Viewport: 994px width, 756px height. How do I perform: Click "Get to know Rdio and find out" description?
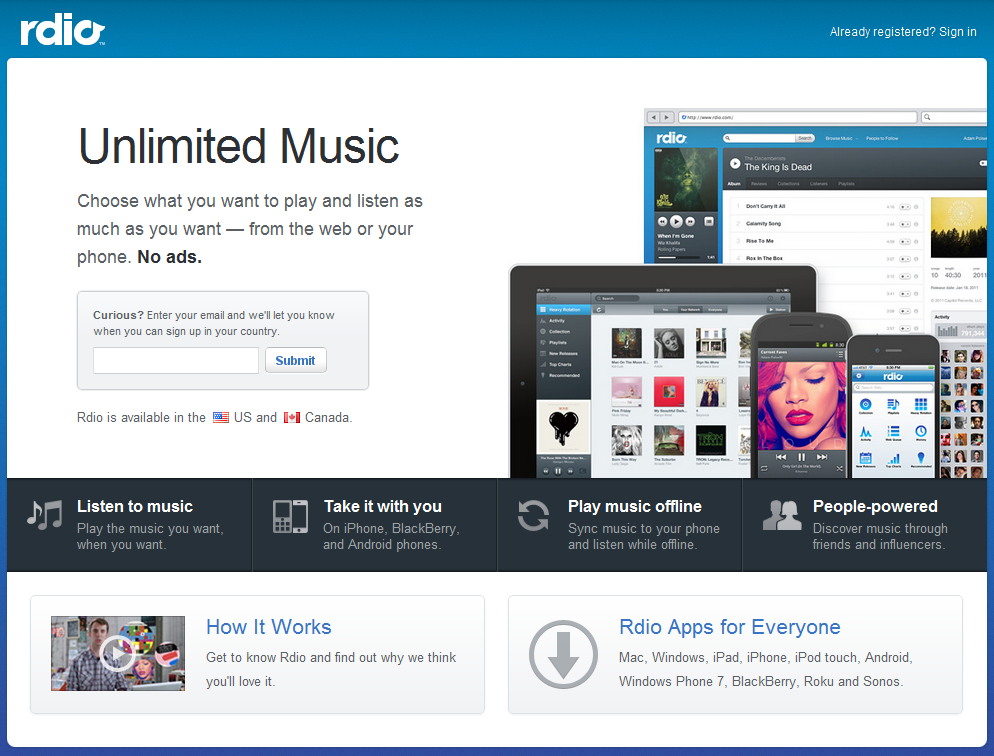point(331,669)
